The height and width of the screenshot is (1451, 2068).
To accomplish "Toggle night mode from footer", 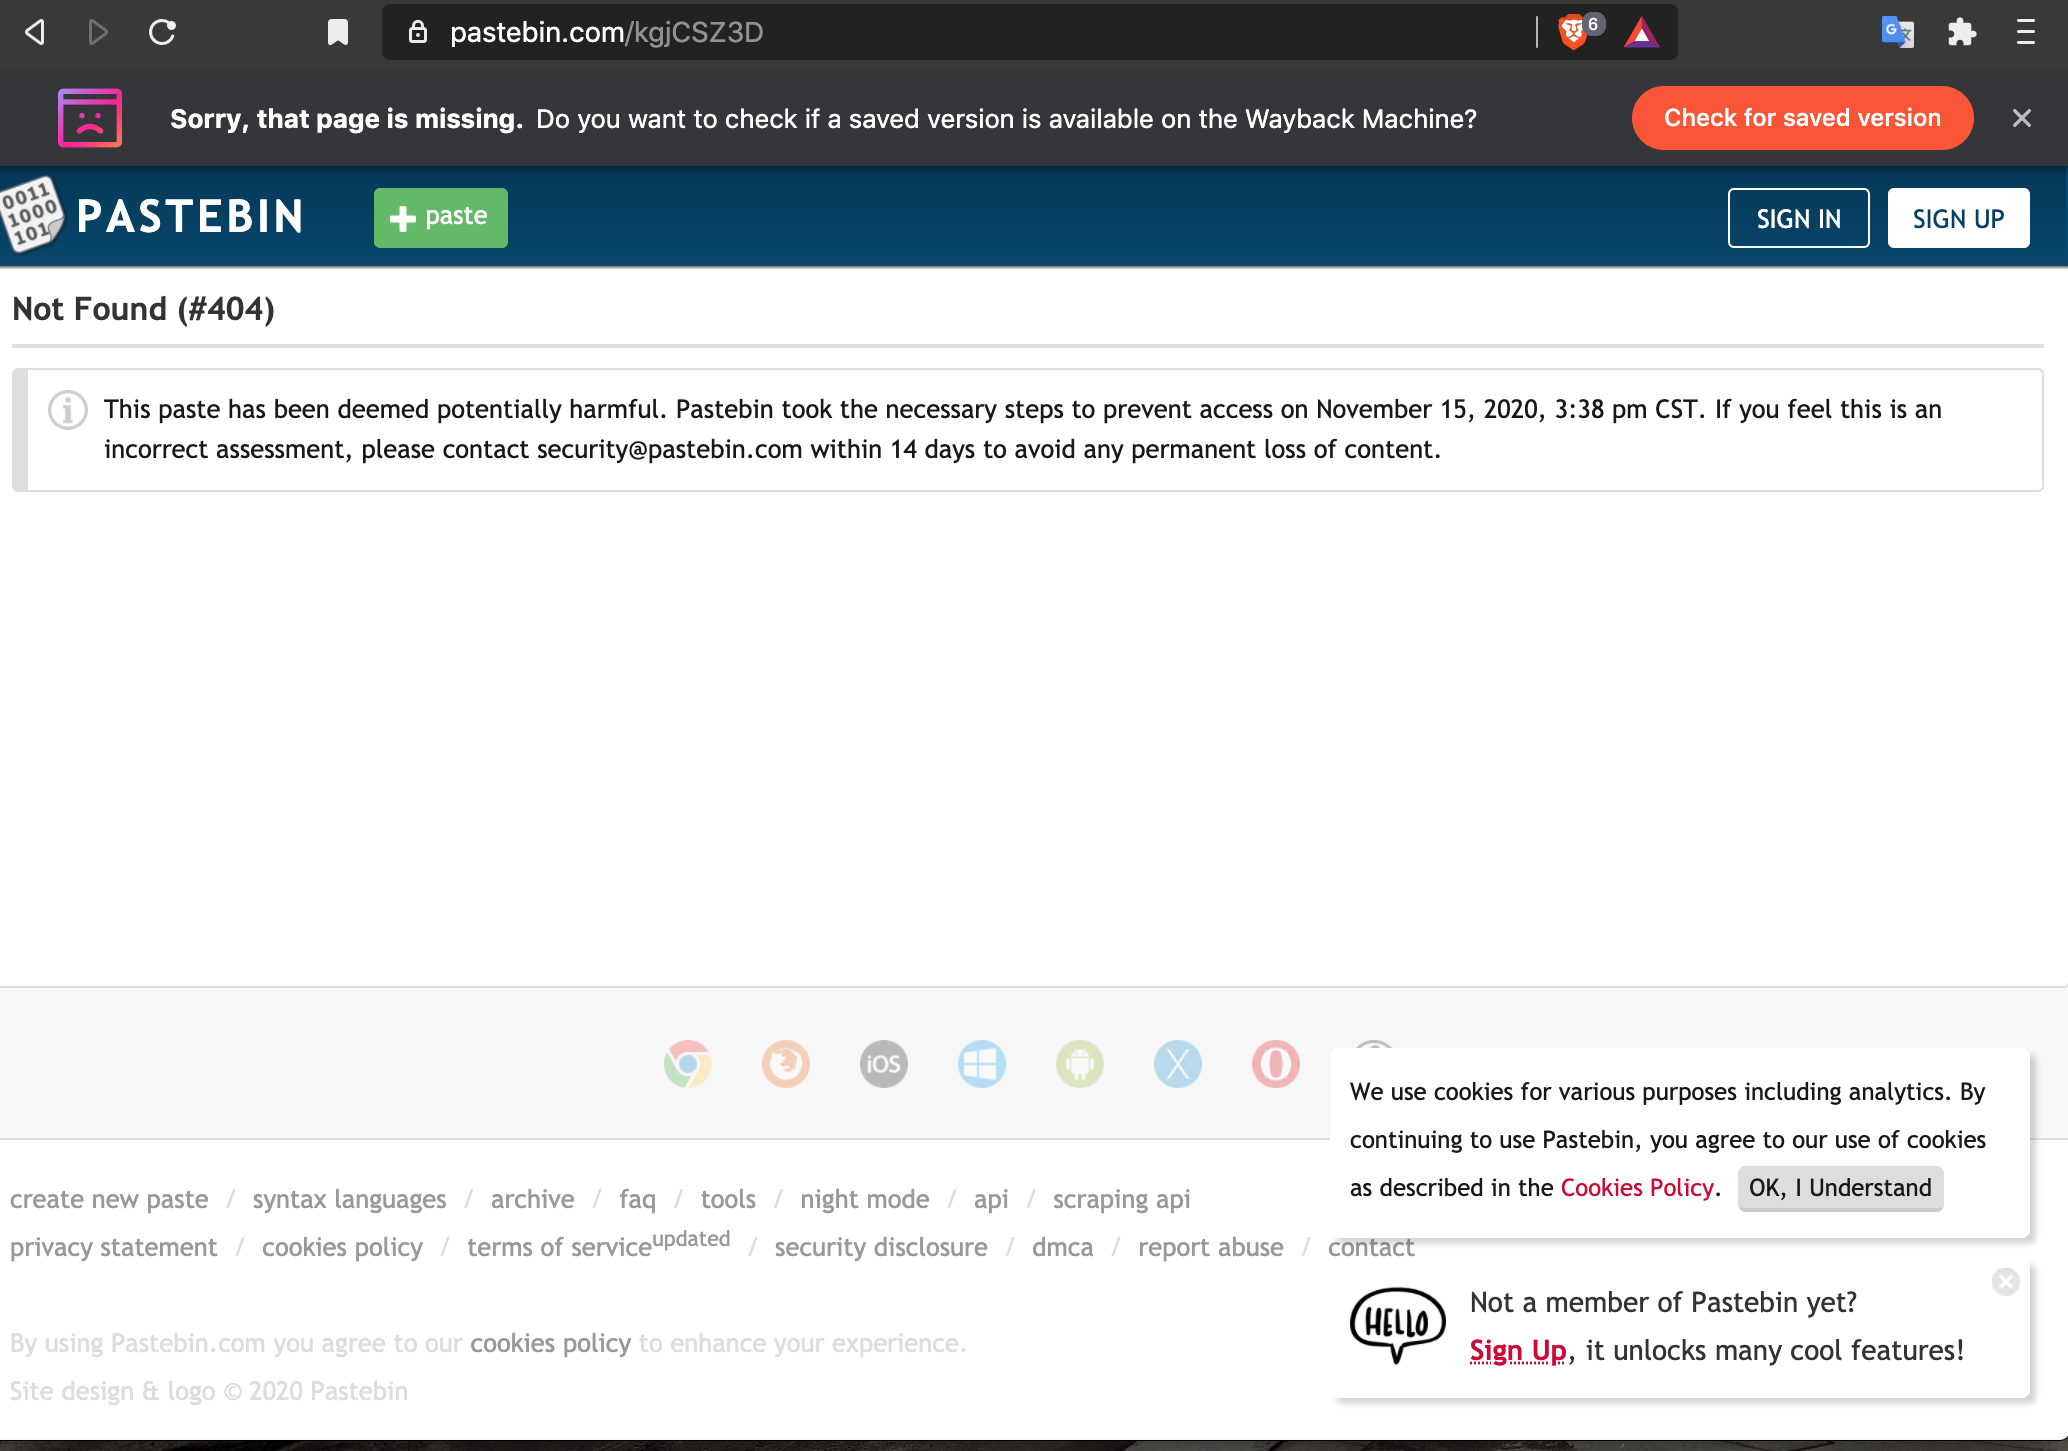I will click(865, 1199).
